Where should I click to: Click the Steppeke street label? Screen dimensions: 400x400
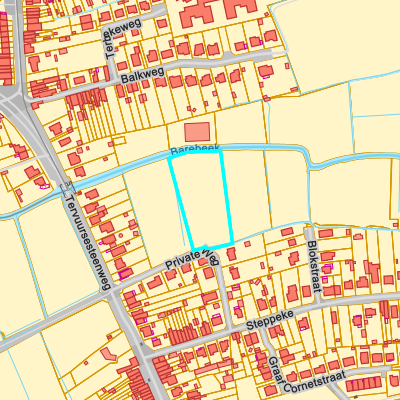click(270, 320)
